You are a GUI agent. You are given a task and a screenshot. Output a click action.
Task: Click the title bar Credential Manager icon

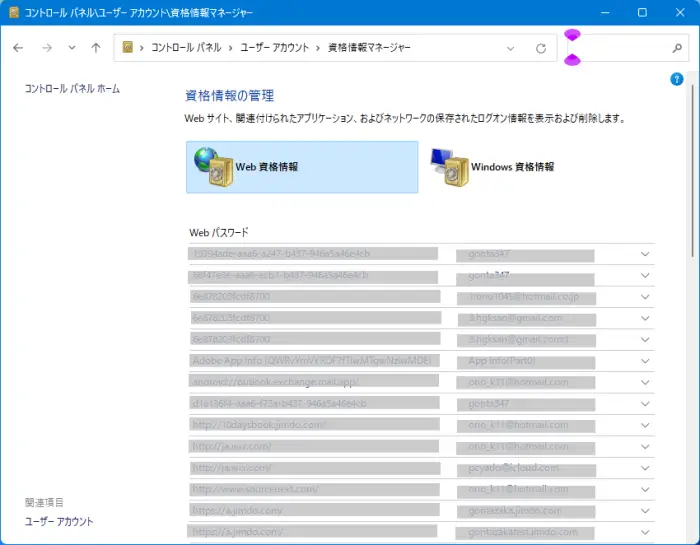coord(14,12)
